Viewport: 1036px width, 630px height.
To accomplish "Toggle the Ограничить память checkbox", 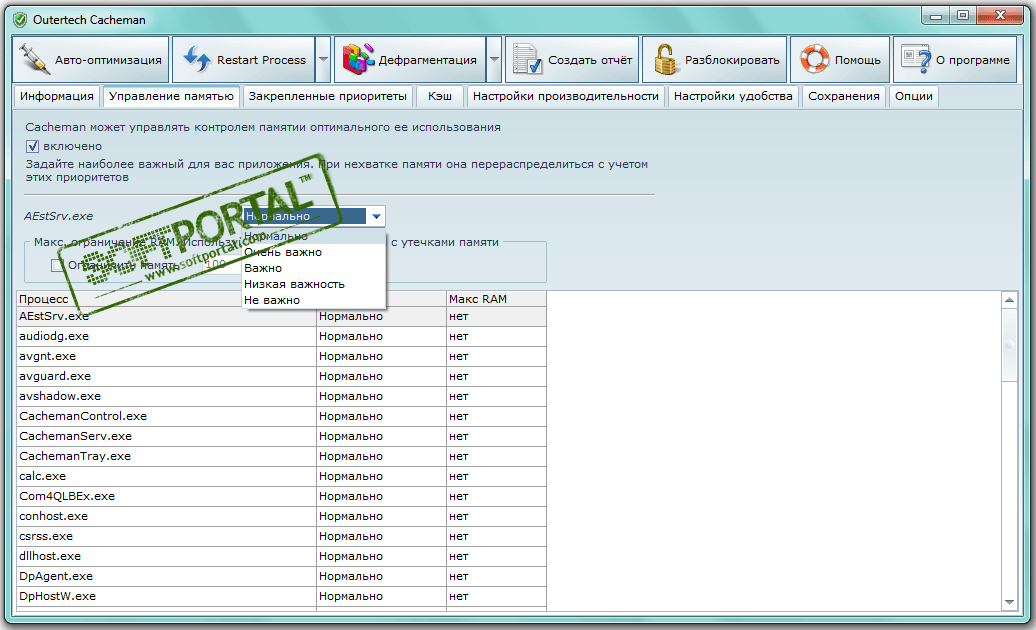I will click(57, 265).
